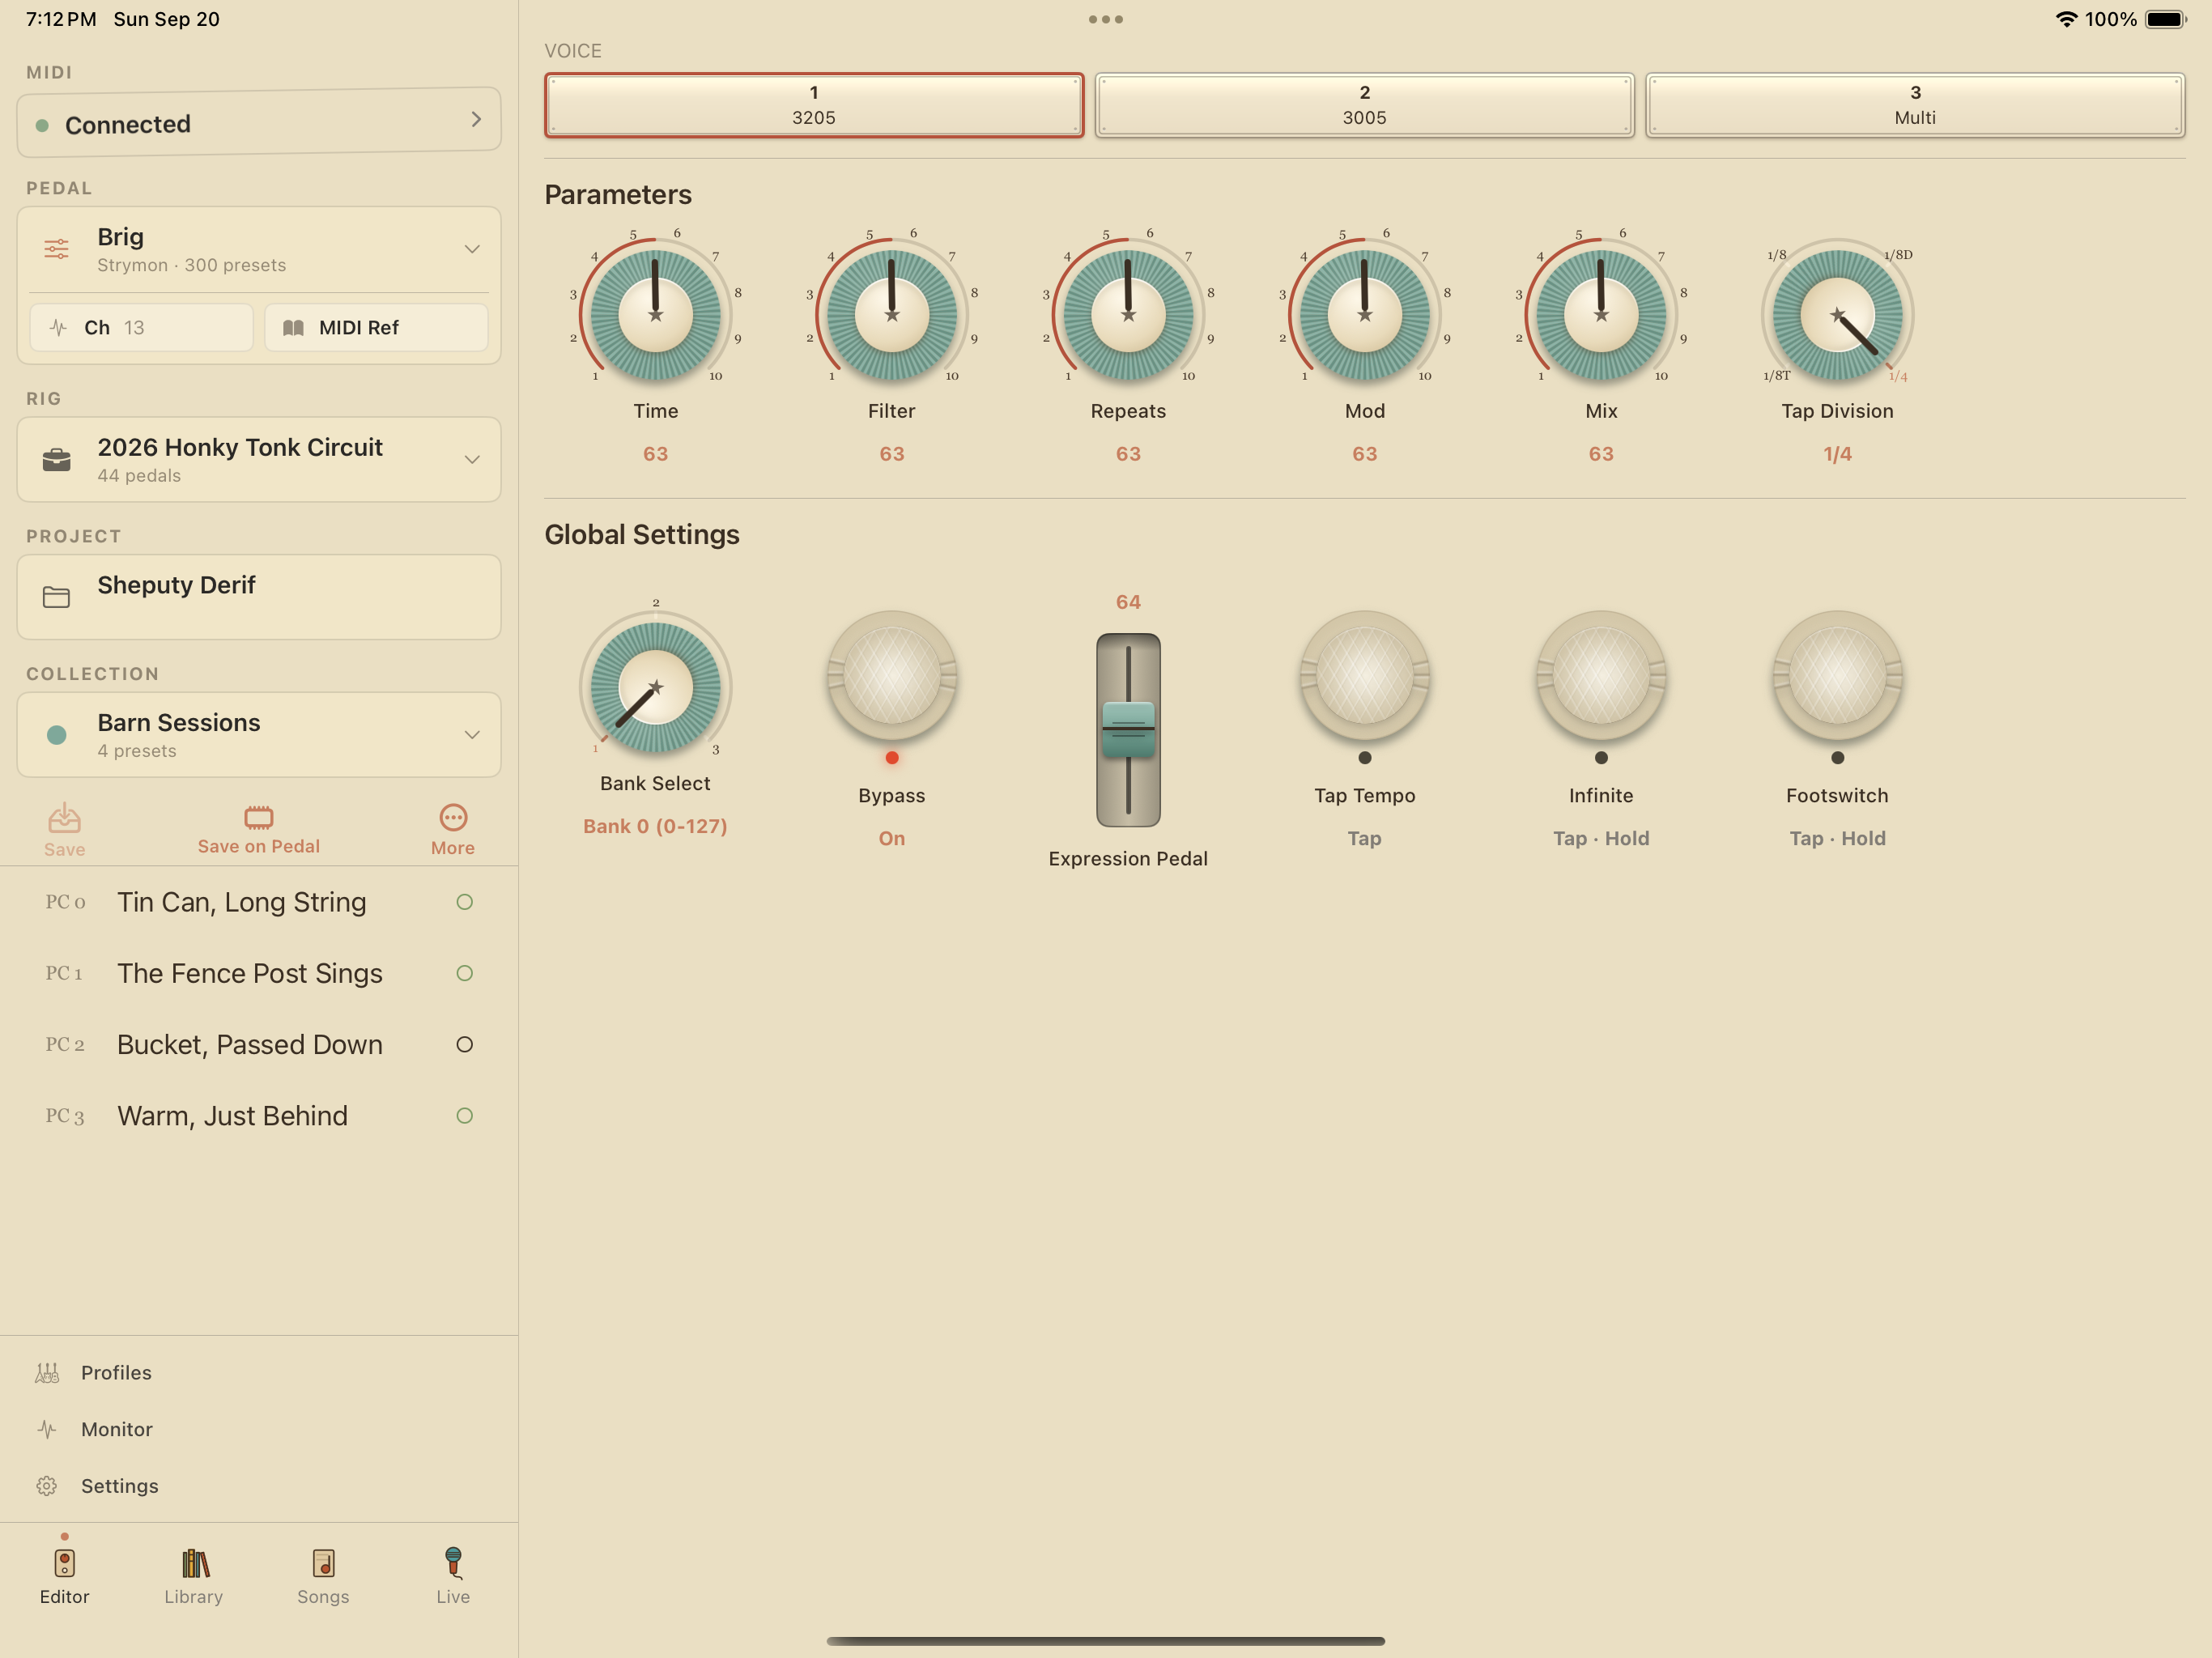This screenshot has height=1658, width=2212.
Task: Click the Library books icon
Action: [x=195, y=1563]
